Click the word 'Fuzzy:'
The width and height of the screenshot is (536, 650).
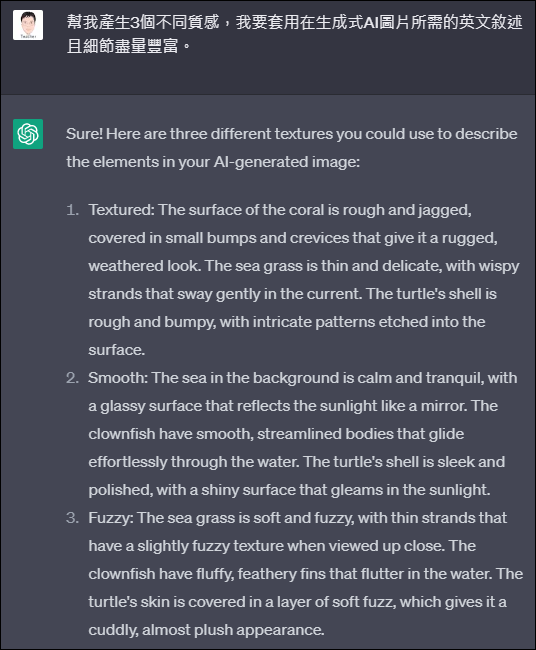[x=111, y=518]
